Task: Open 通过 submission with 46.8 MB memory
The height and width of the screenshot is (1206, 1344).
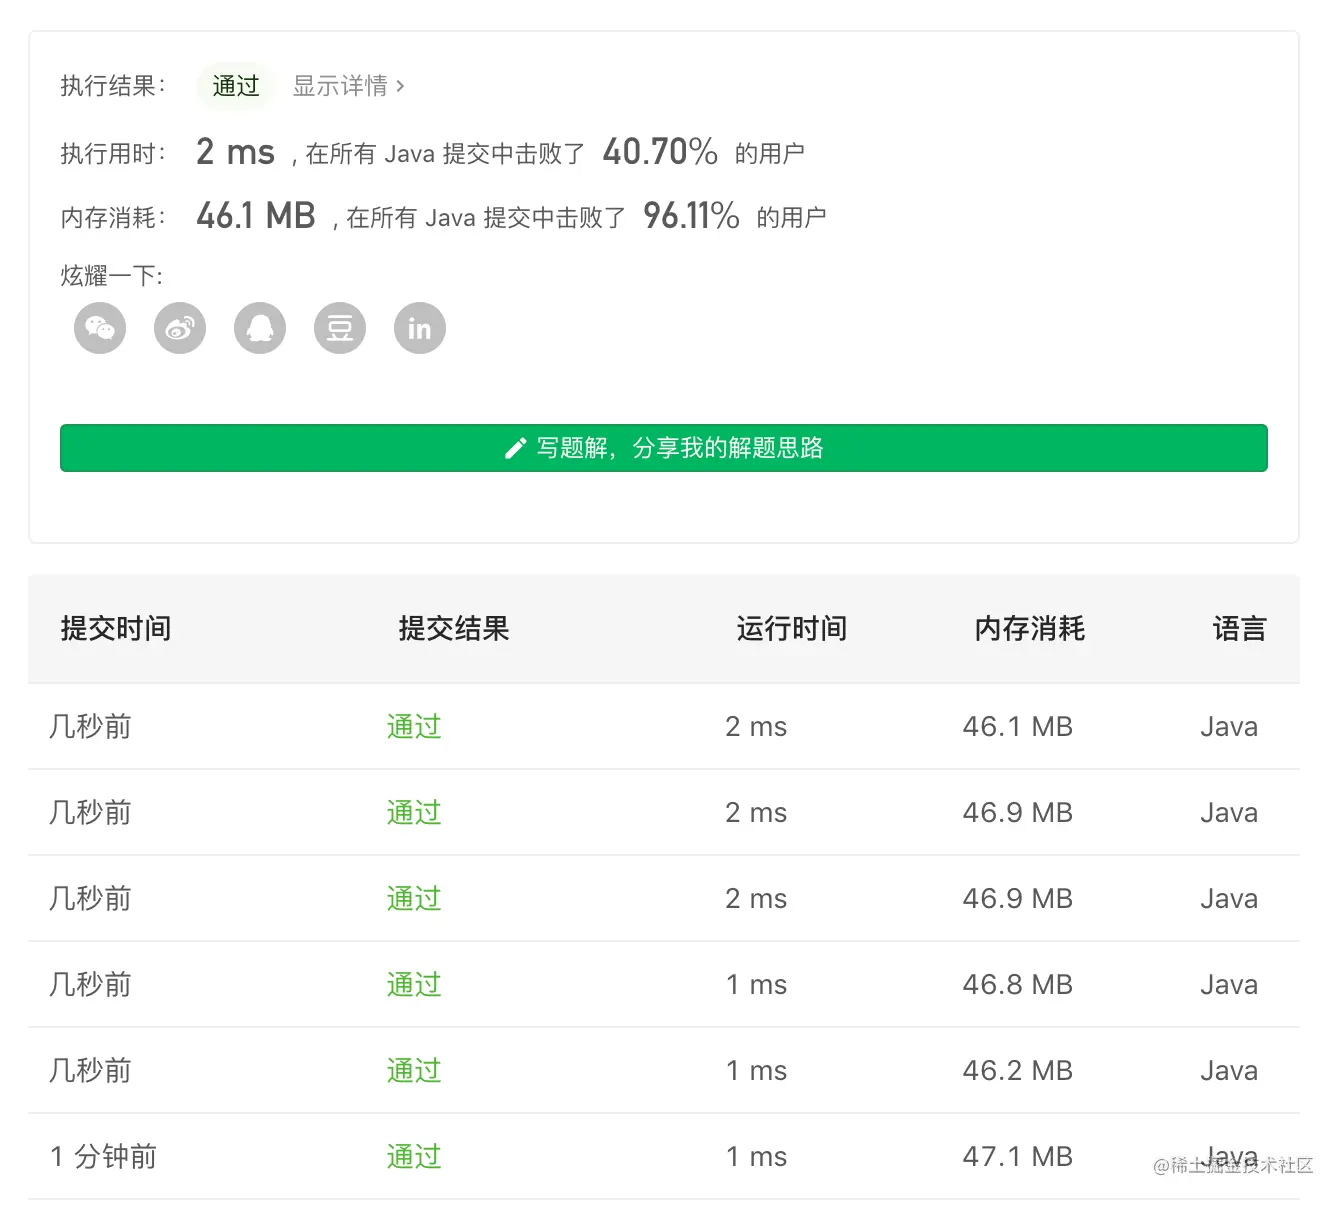Action: (414, 985)
